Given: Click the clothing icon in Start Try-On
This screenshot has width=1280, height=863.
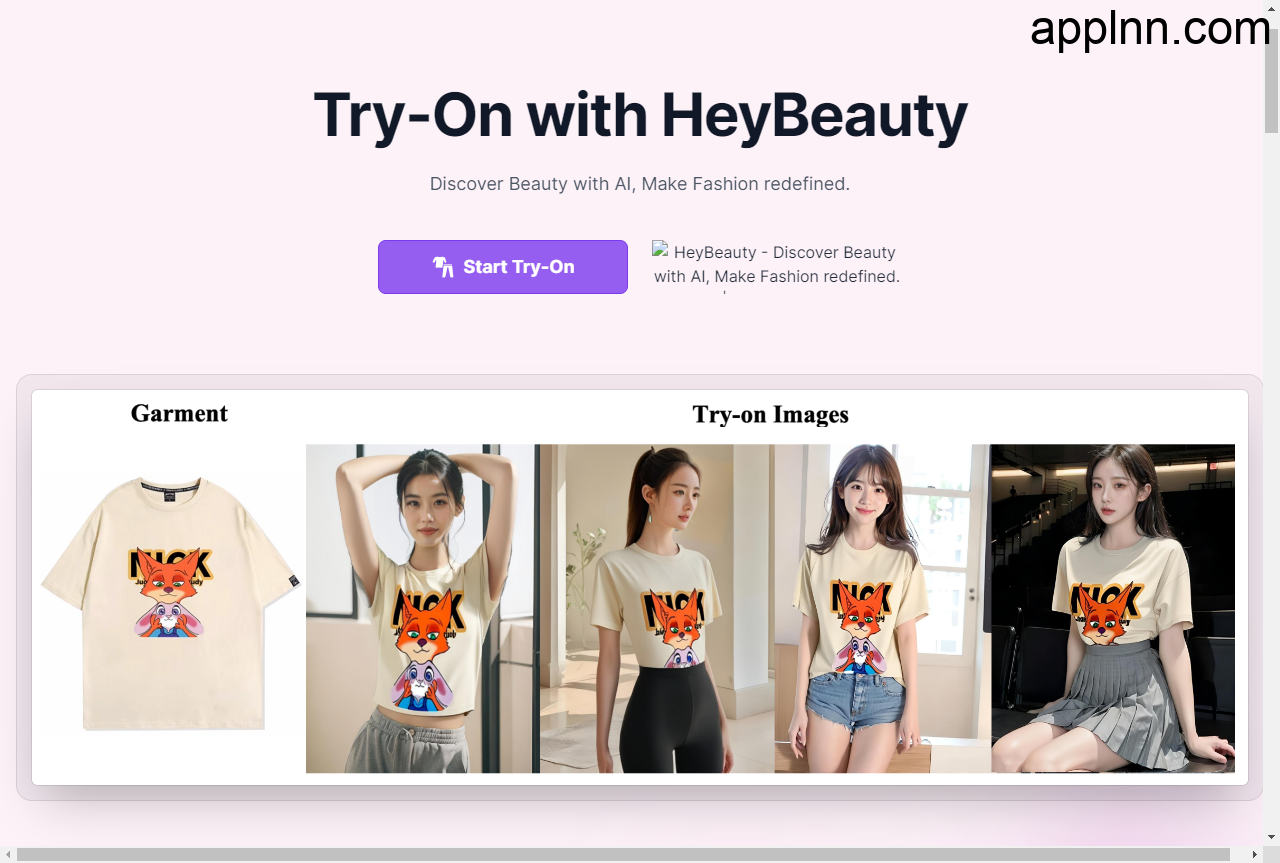Looking at the screenshot, I should 443,267.
